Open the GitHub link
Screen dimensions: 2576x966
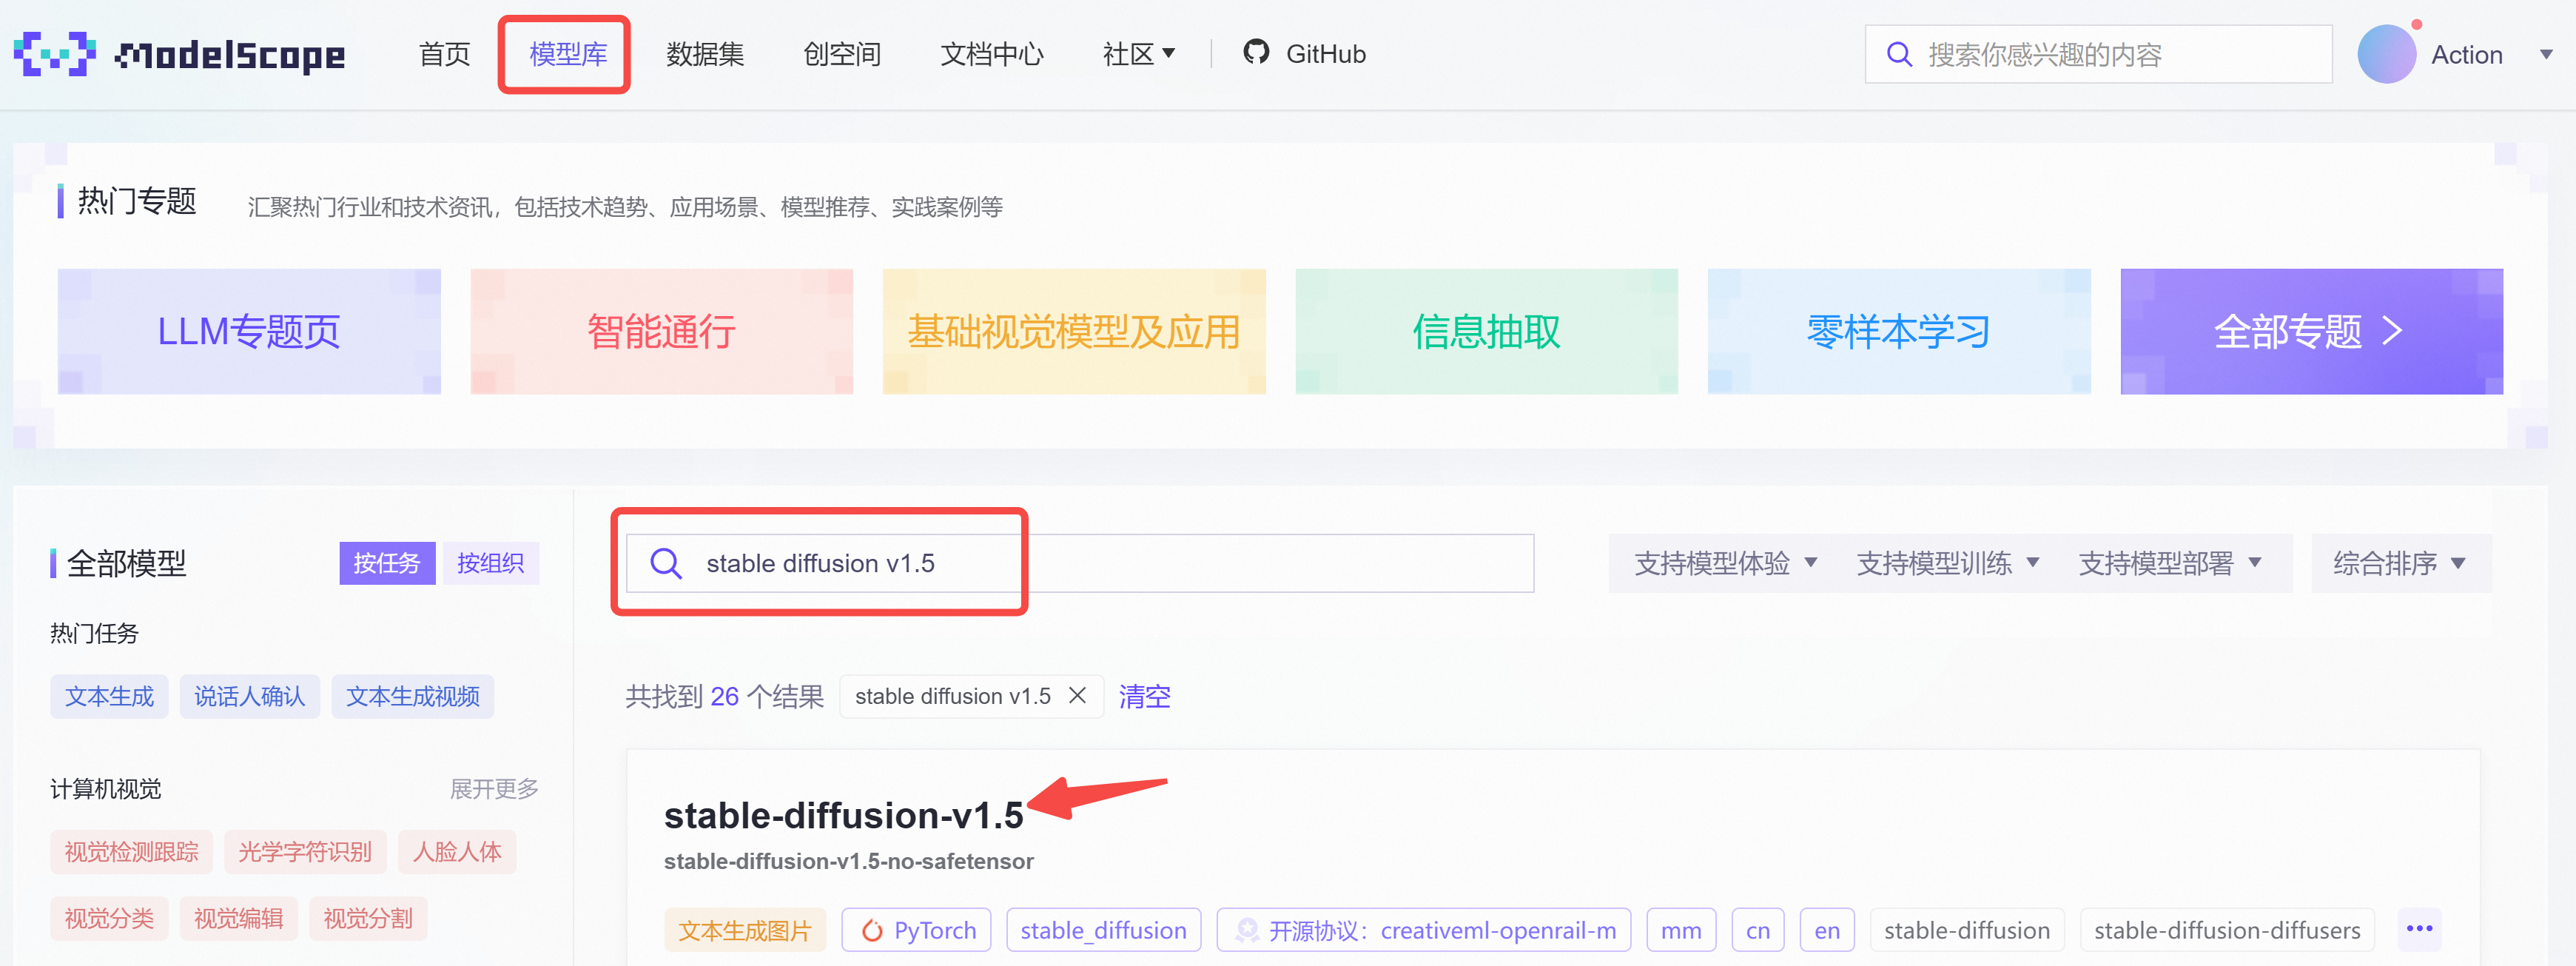click(1325, 54)
